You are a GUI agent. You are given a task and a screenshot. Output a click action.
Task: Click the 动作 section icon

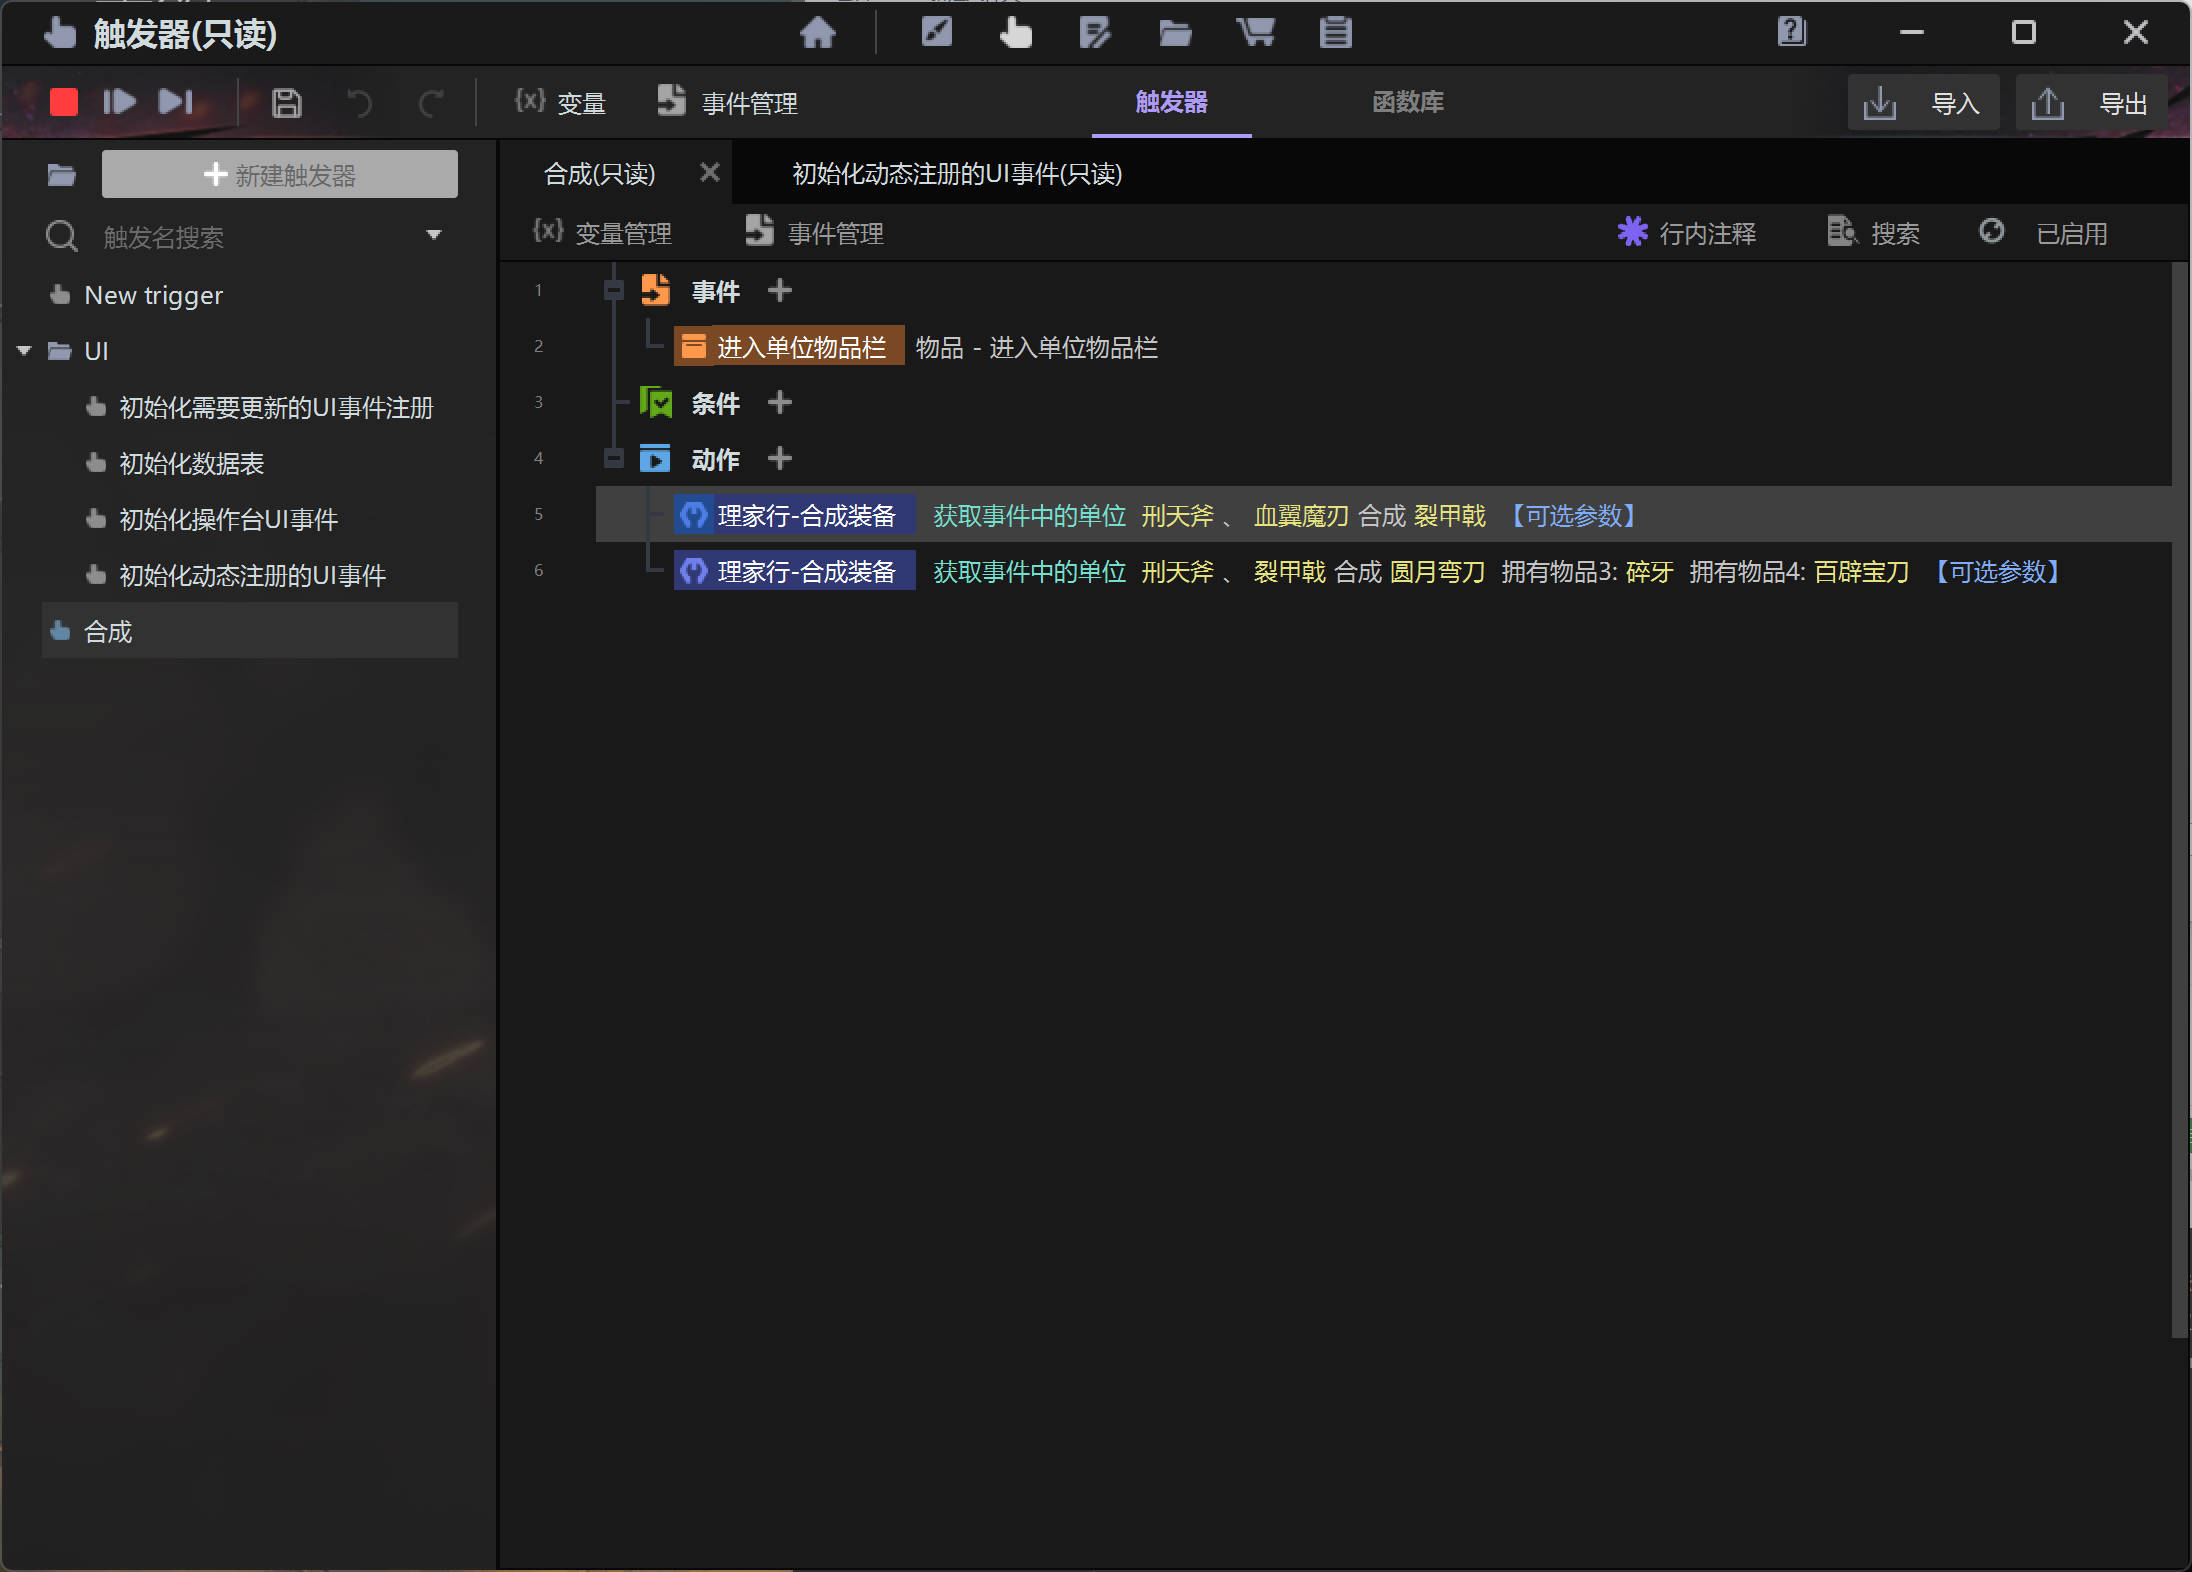655,458
